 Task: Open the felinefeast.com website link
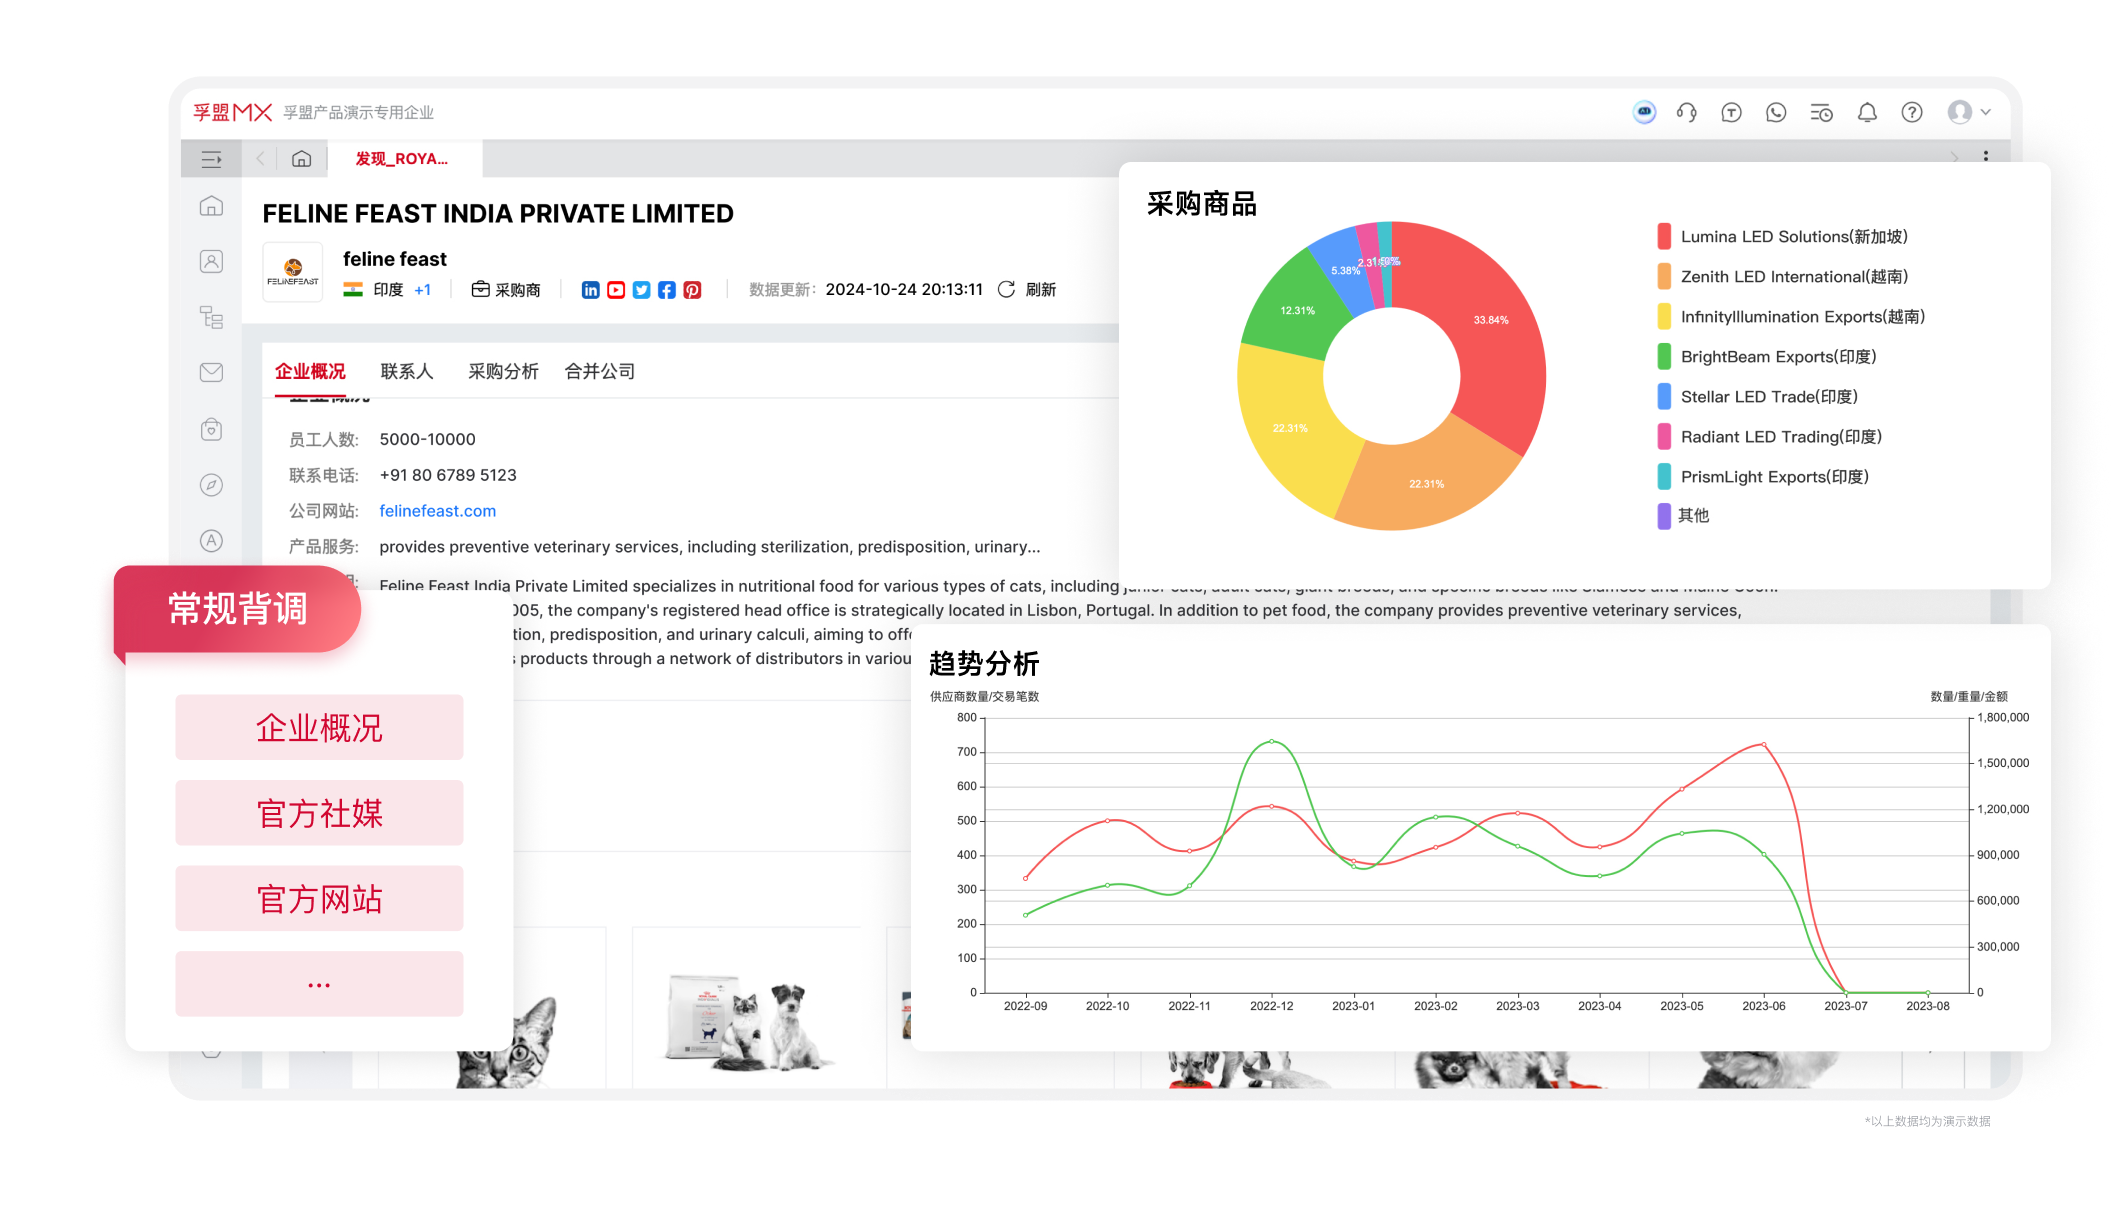(x=437, y=511)
